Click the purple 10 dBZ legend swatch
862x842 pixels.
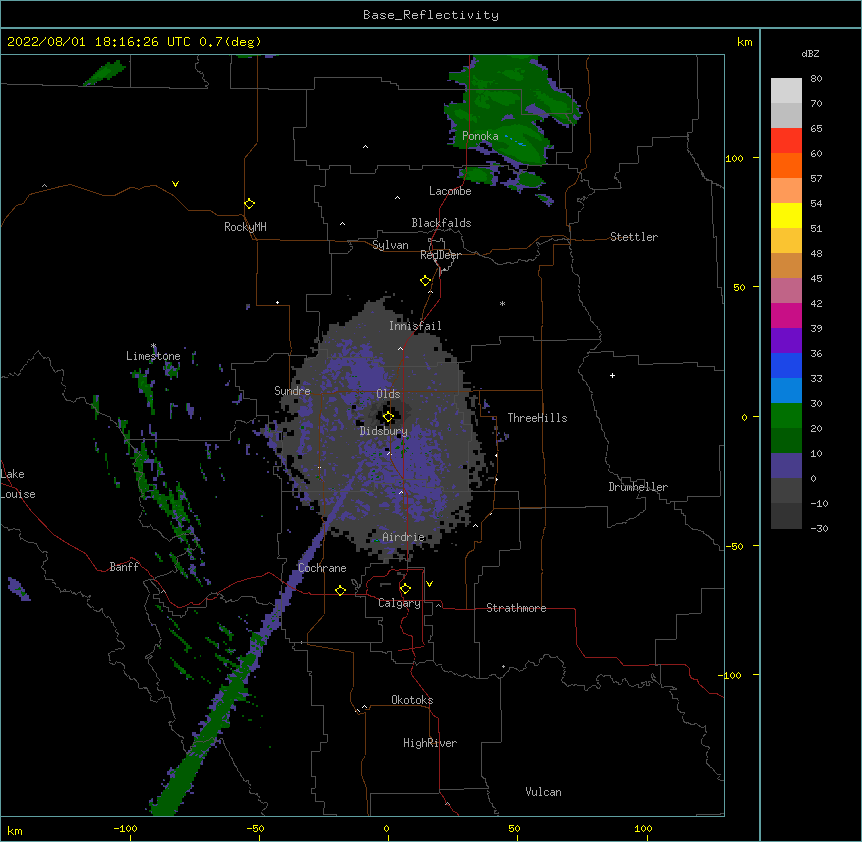point(786,466)
